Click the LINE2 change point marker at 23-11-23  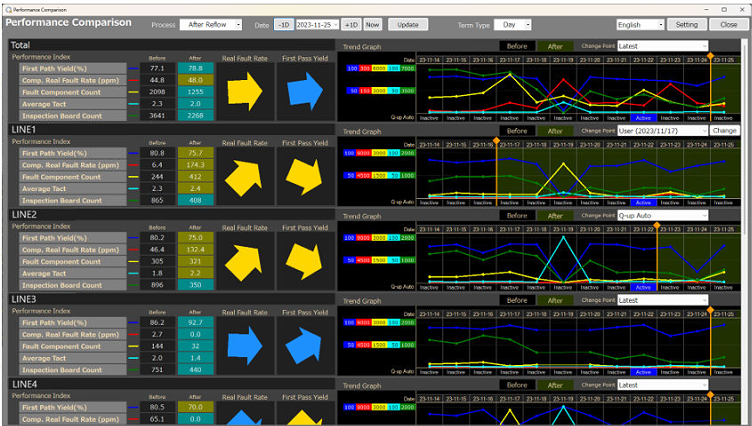coord(657,225)
